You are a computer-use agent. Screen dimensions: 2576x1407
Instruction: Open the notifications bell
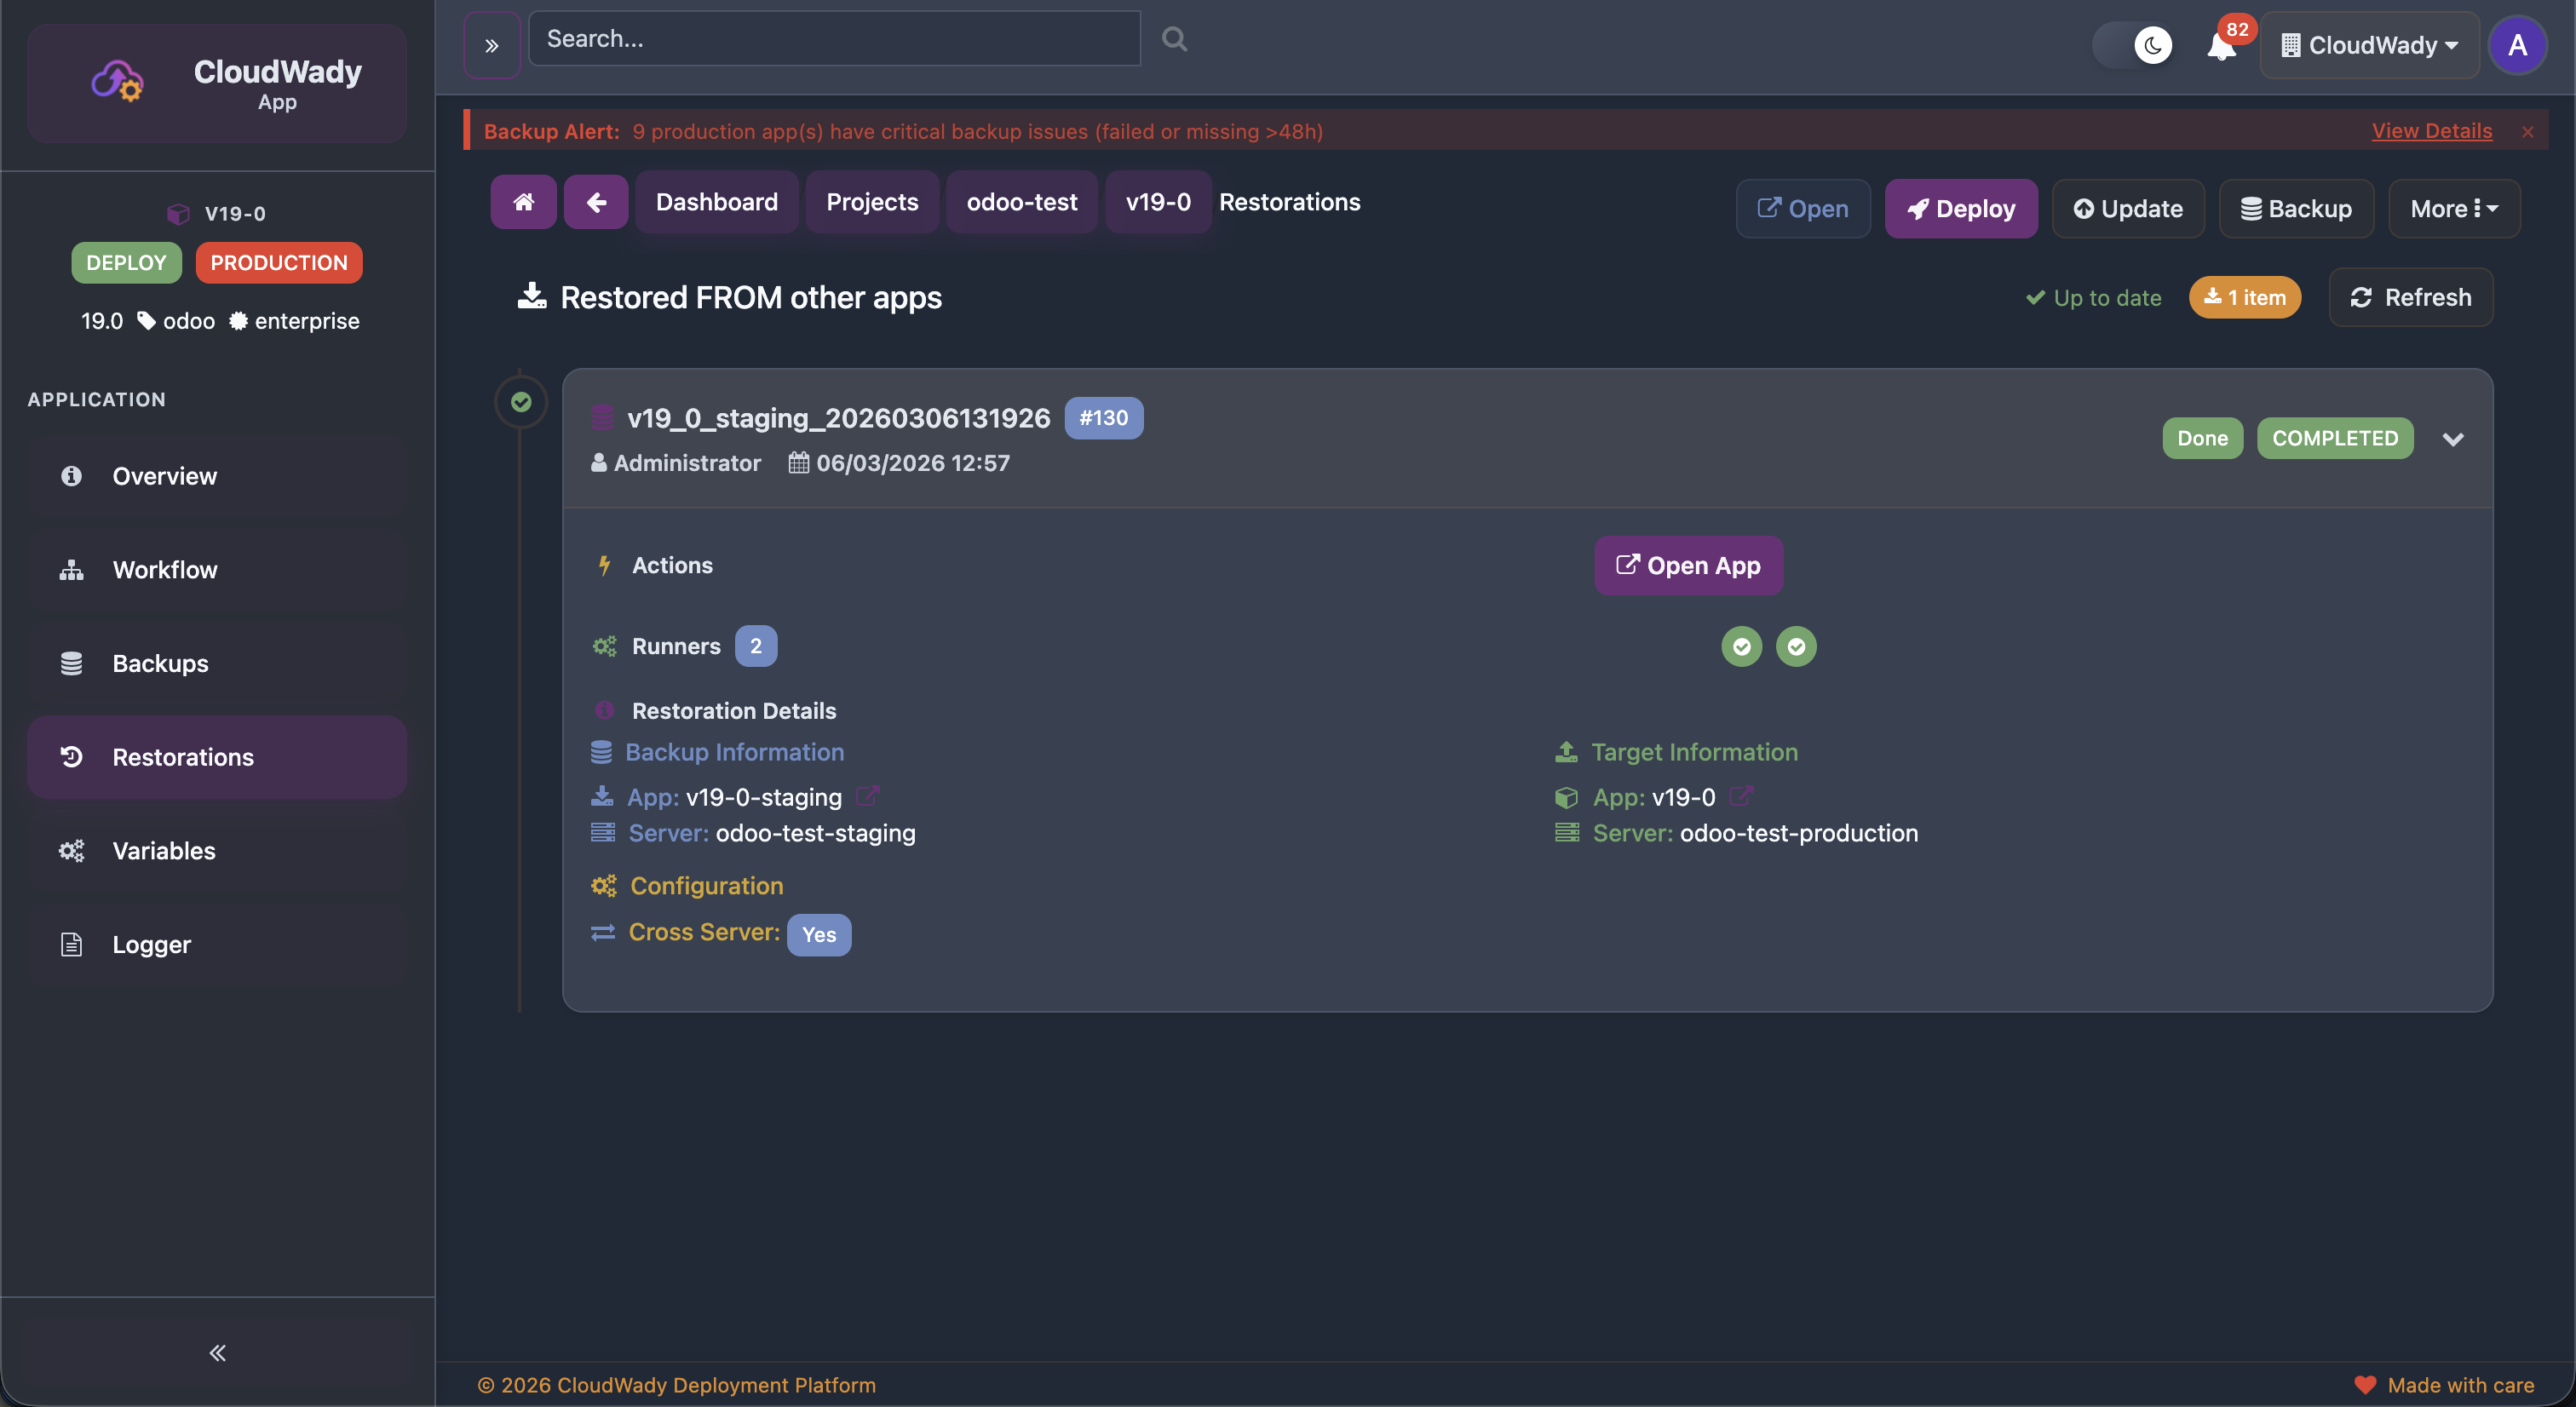click(2221, 46)
